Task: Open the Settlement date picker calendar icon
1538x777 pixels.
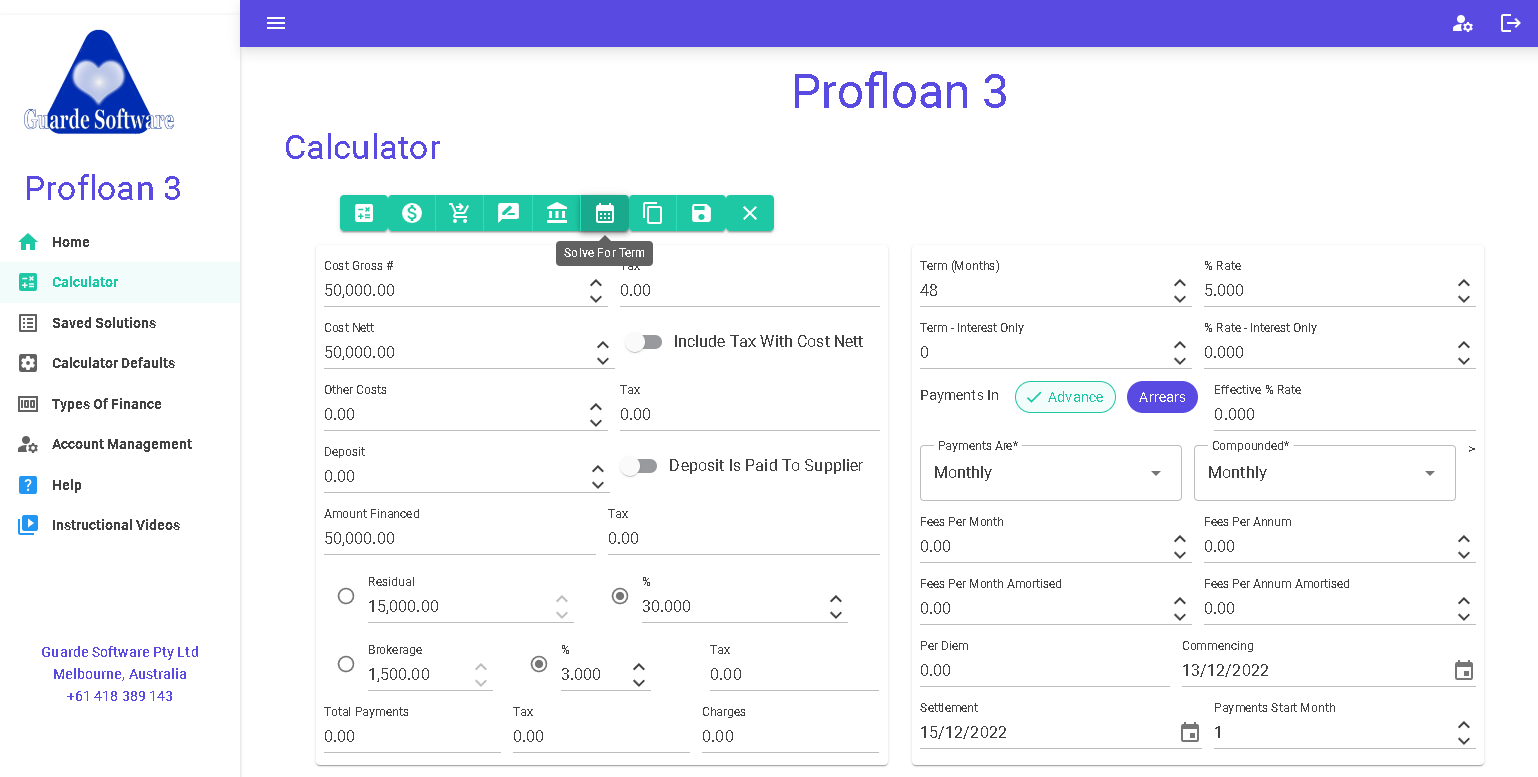Action: pos(1190,732)
